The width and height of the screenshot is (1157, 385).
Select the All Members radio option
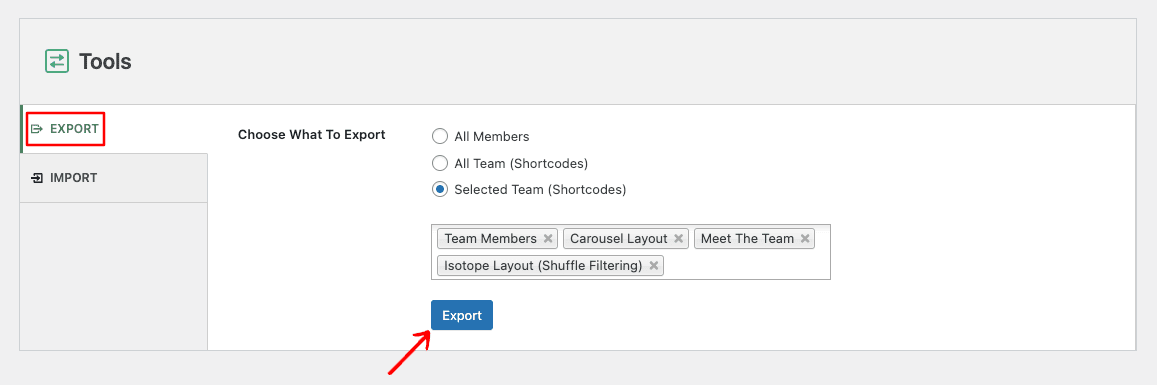coord(440,136)
